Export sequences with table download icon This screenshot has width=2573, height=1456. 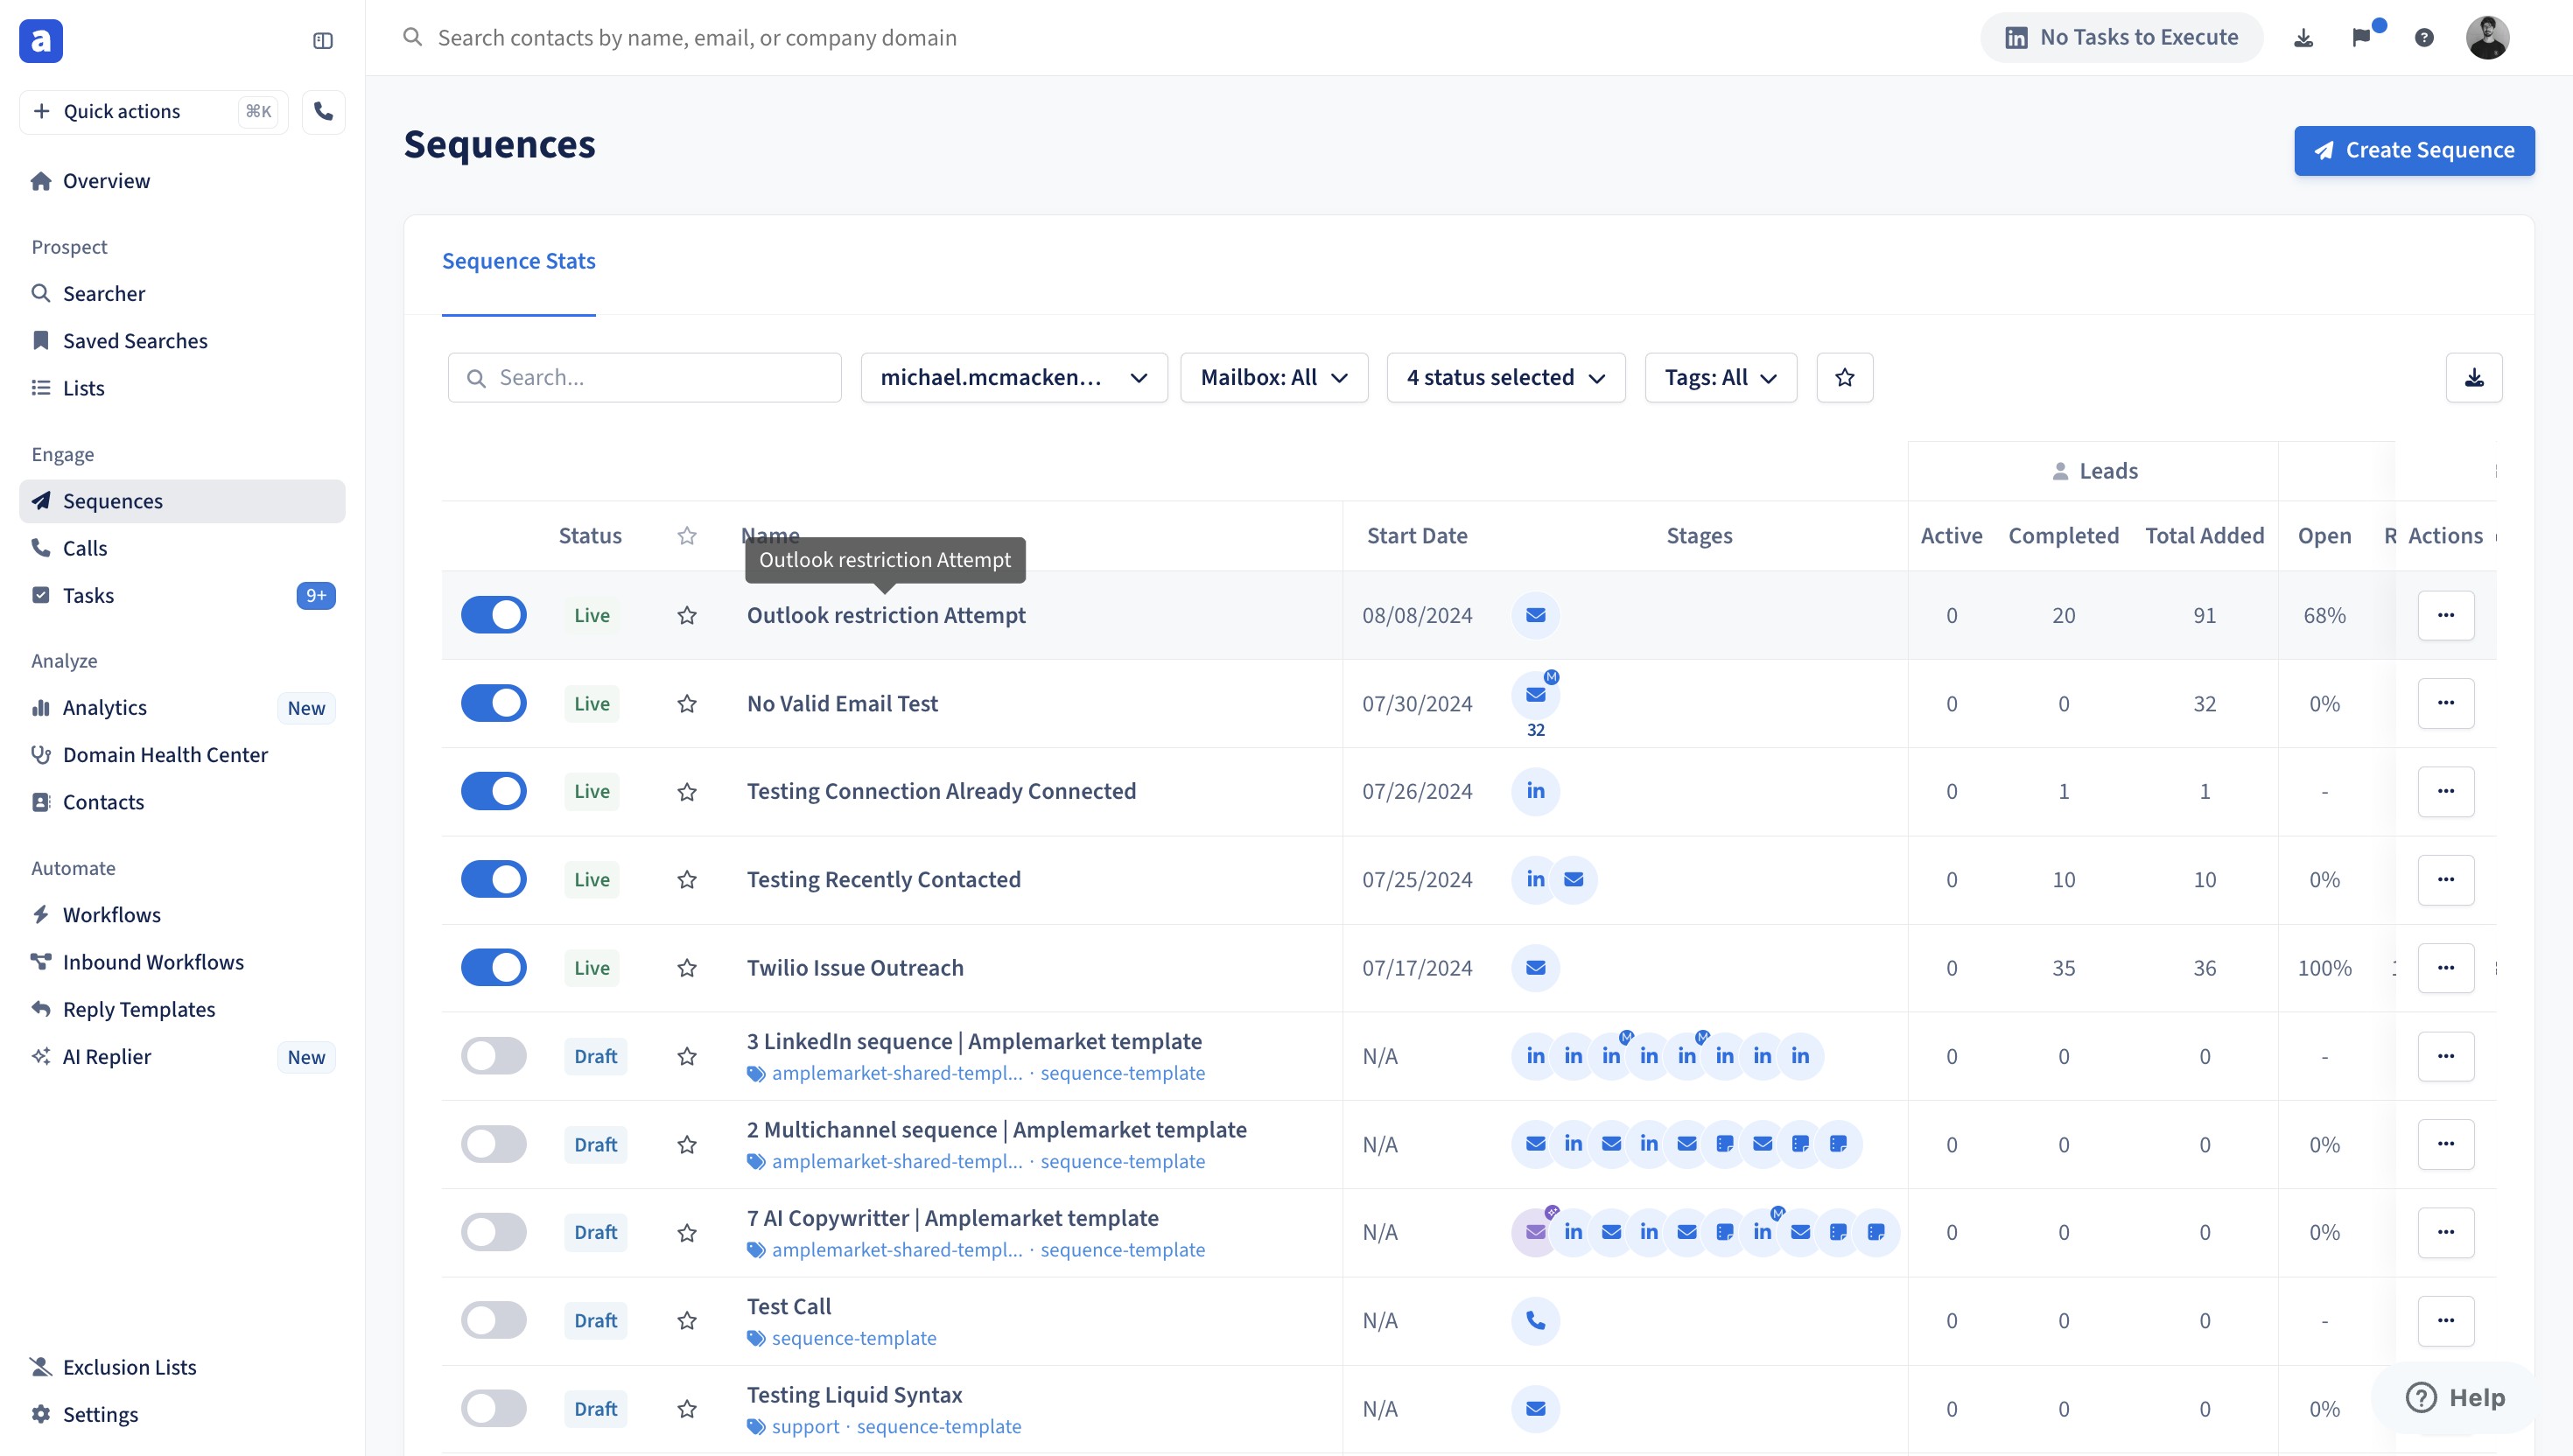(x=2474, y=377)
